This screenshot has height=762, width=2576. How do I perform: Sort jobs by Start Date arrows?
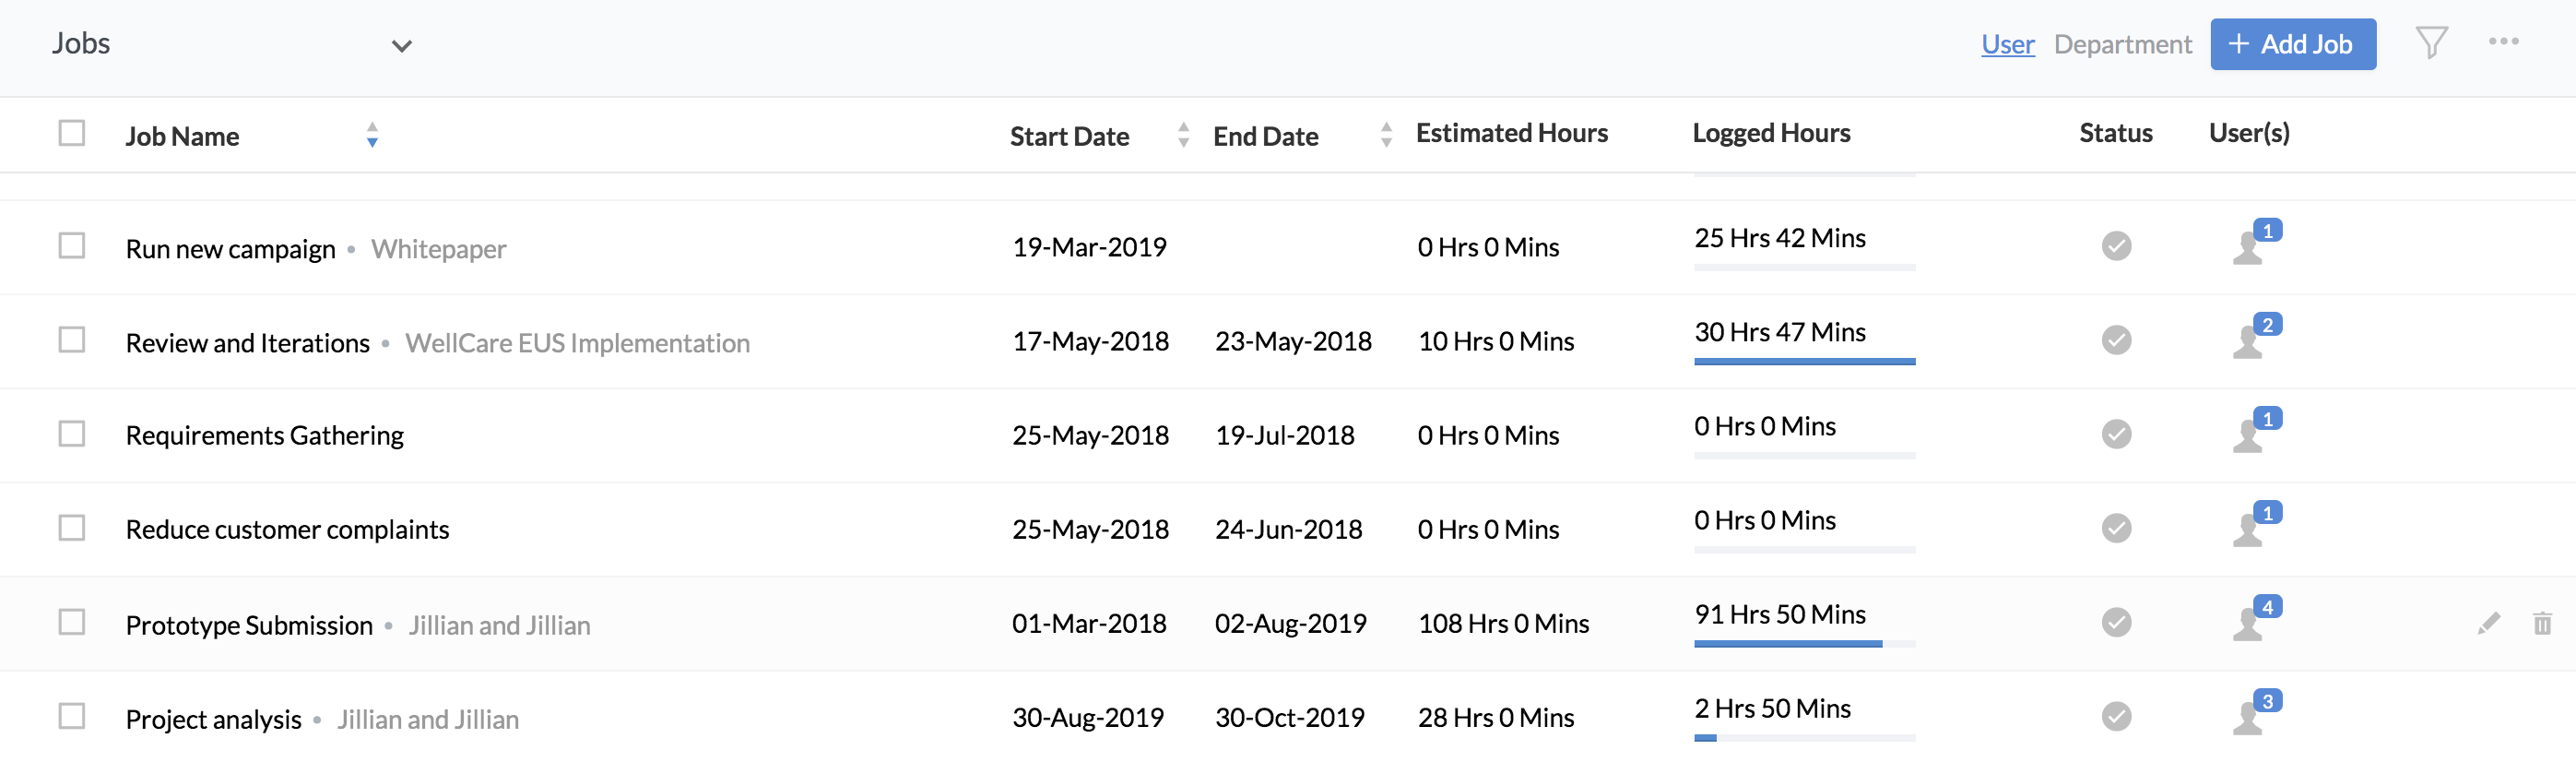coord(1183,135)
